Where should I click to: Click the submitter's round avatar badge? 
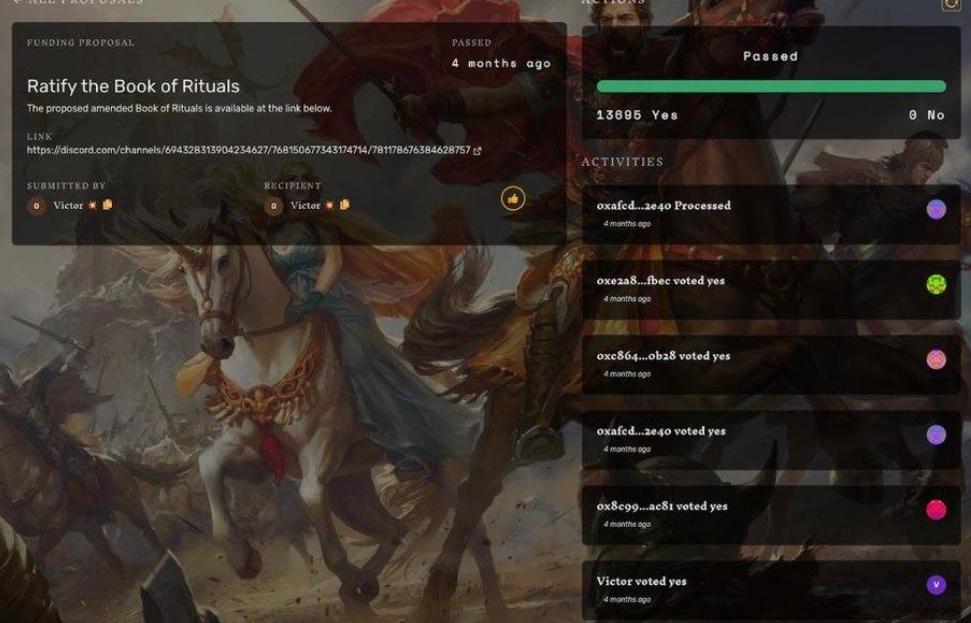(37, 206)
